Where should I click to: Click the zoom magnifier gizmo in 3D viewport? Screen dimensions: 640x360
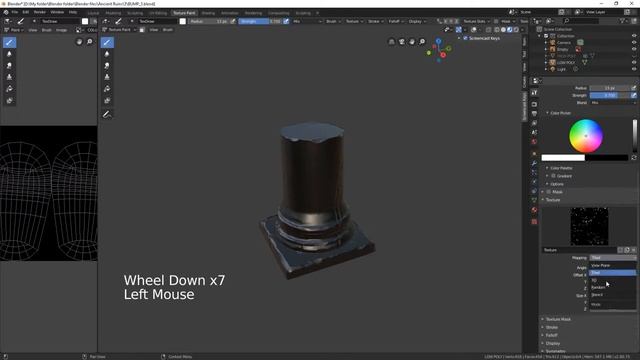(422, 42)
